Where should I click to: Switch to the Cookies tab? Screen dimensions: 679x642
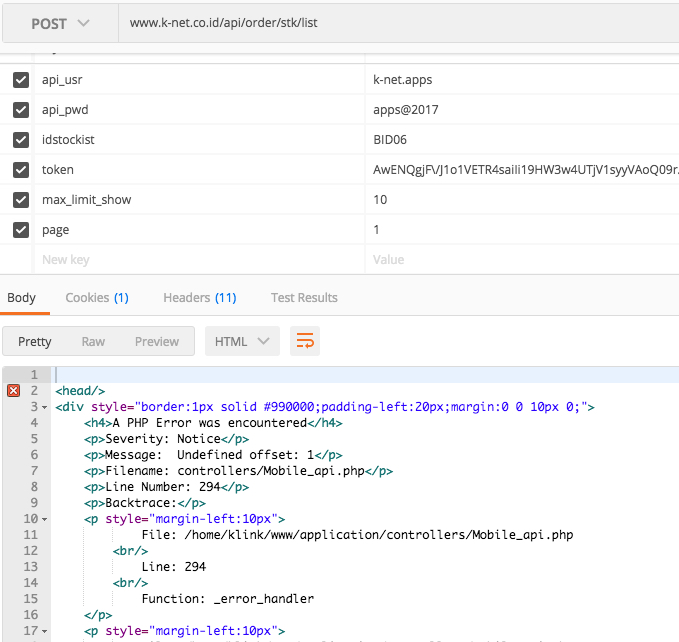pos(97,297)
